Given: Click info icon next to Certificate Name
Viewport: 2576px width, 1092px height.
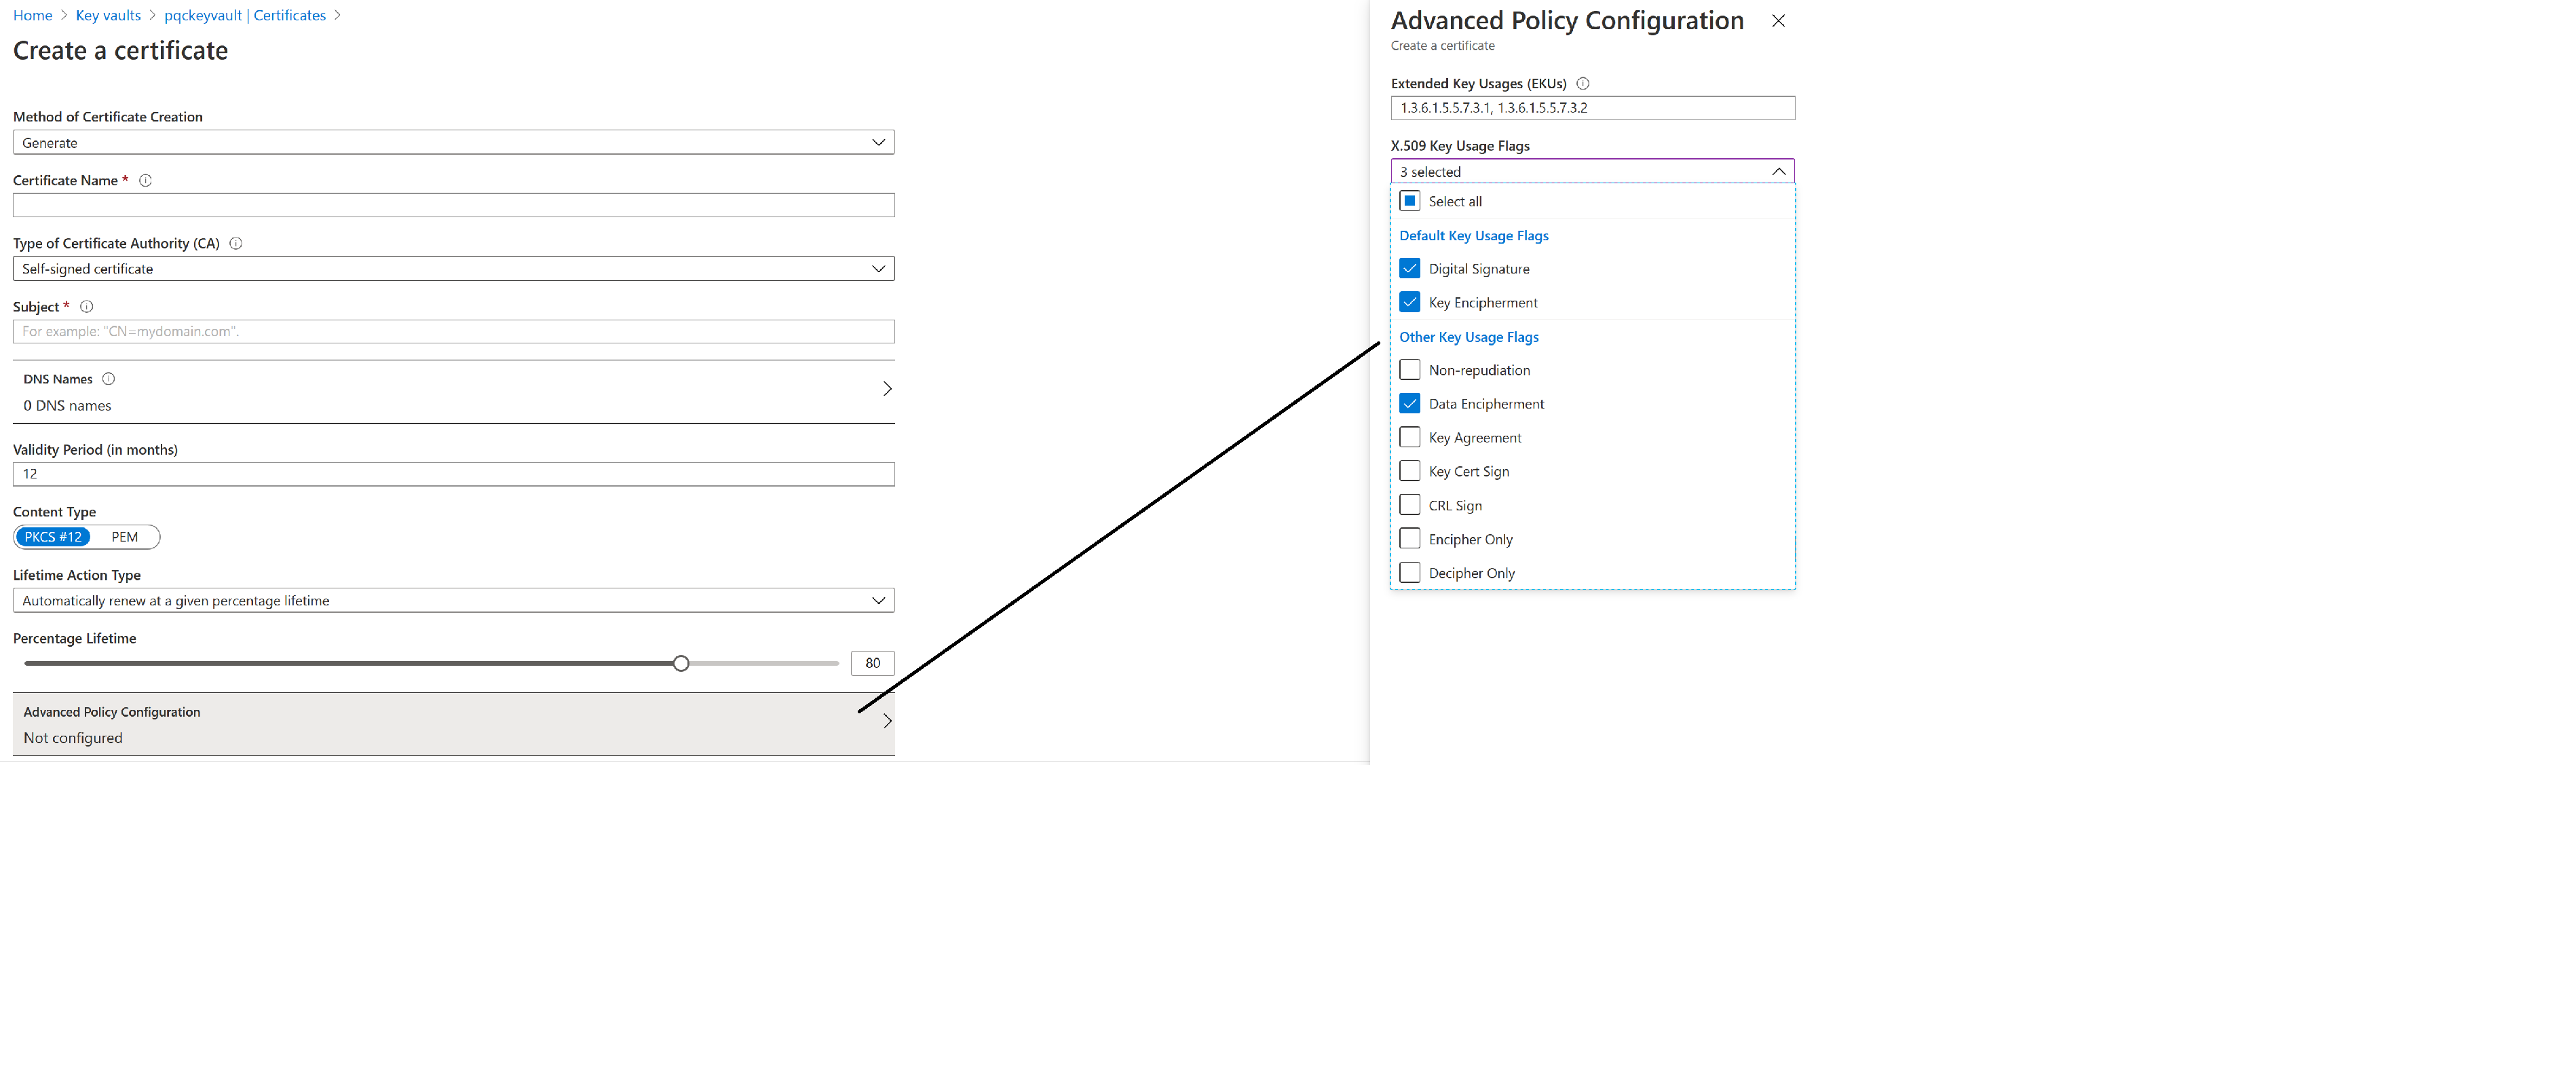Looking at the screenshot, I should point(145,180).
